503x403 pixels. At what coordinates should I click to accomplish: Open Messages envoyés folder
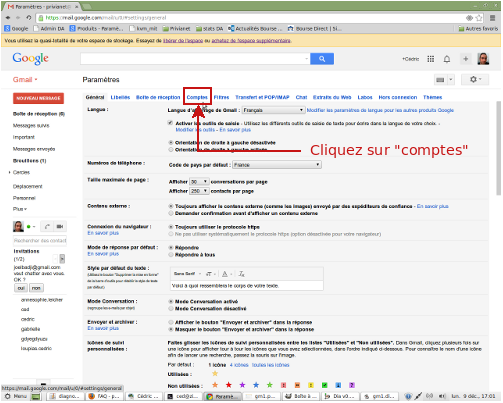[x=34, y=149]
